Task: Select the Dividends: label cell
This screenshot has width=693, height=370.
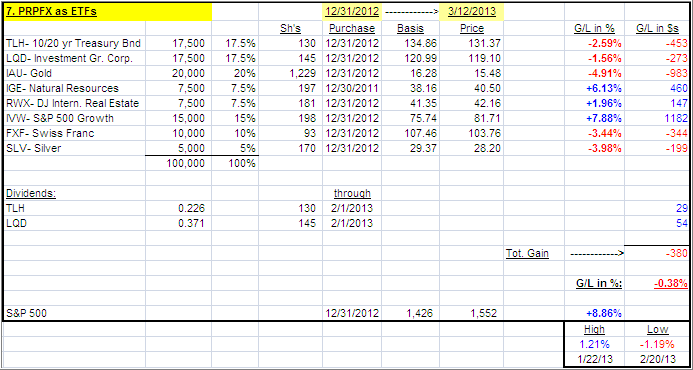Action: click(x=74, y=193)
